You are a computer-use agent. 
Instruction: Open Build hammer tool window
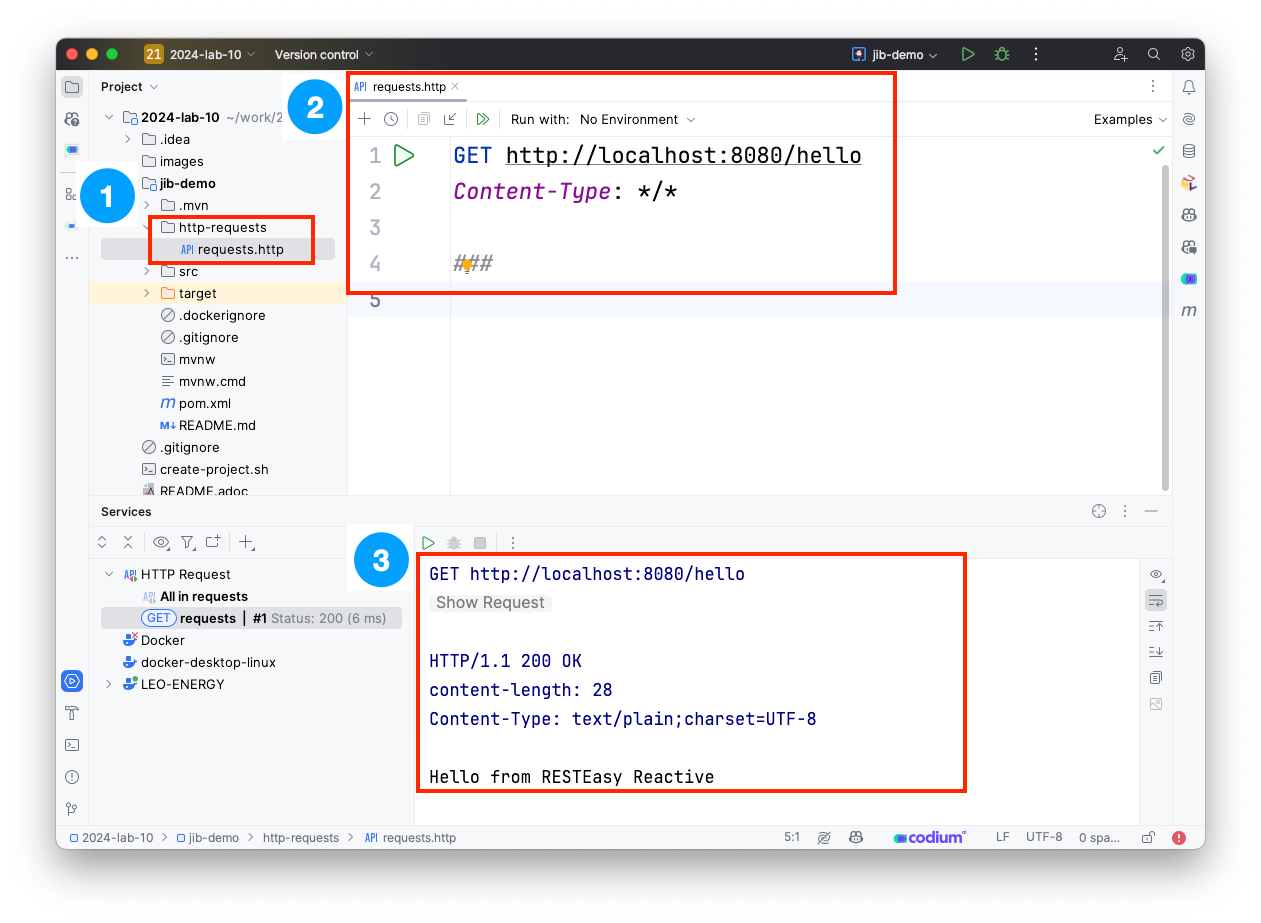[72, 713]
